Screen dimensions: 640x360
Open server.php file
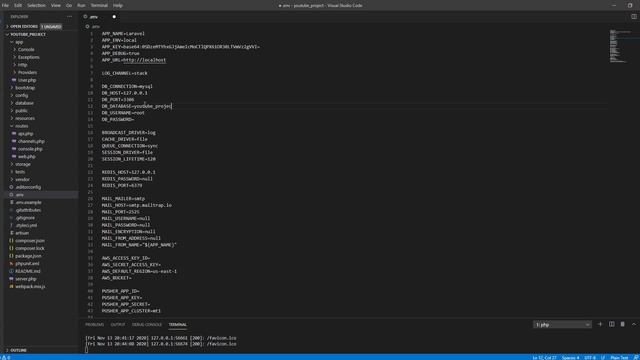(26, 279)
